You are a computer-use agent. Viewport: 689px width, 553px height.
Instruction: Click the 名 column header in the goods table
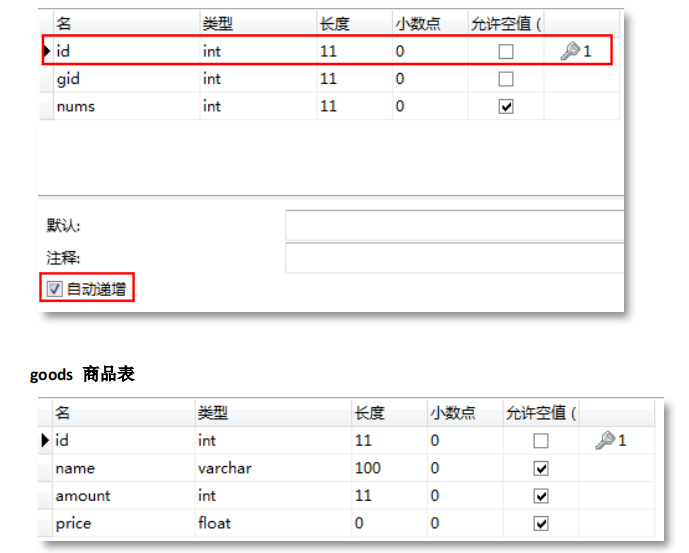[123, 412]
